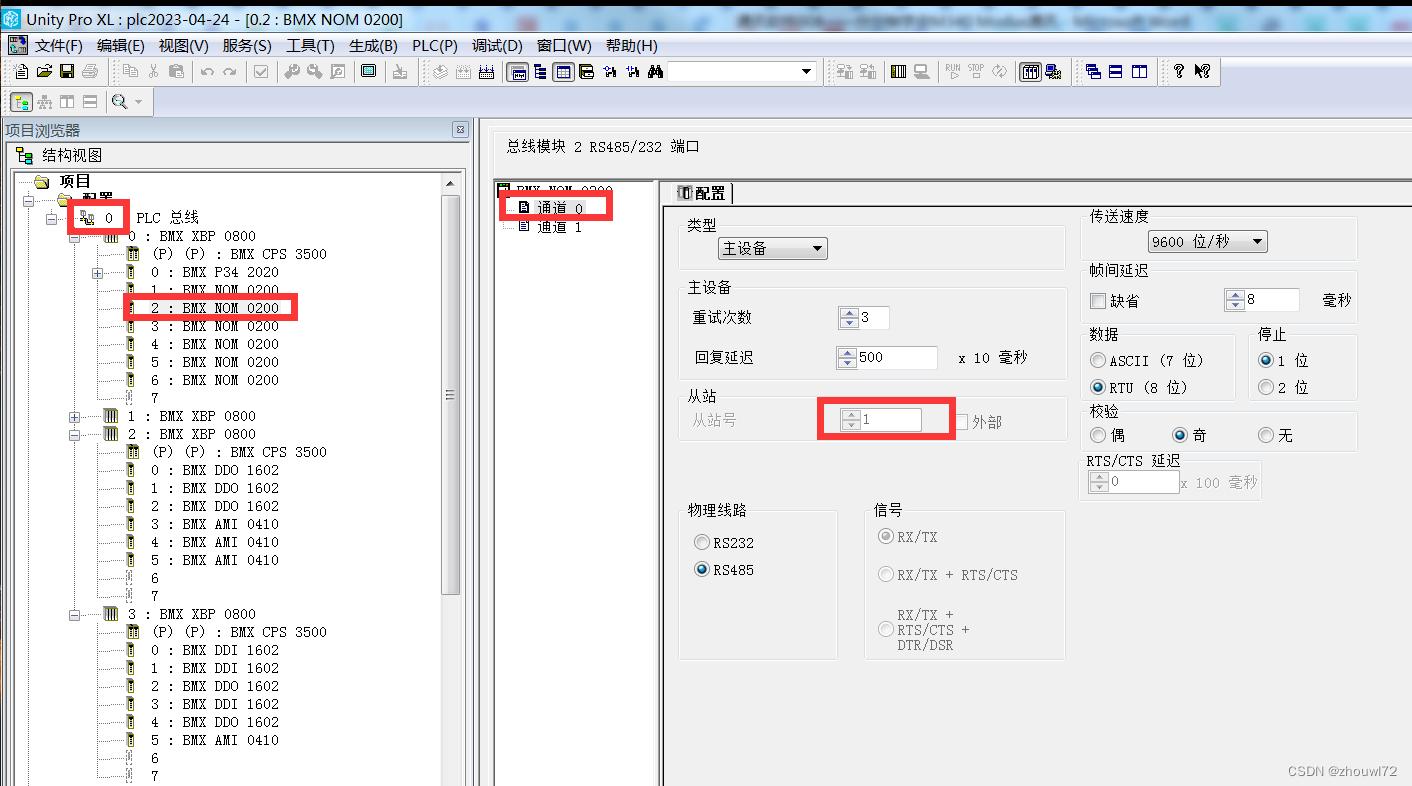Print the project using the printer icon
Screen dimensions: 1412x786
point(89,71)
